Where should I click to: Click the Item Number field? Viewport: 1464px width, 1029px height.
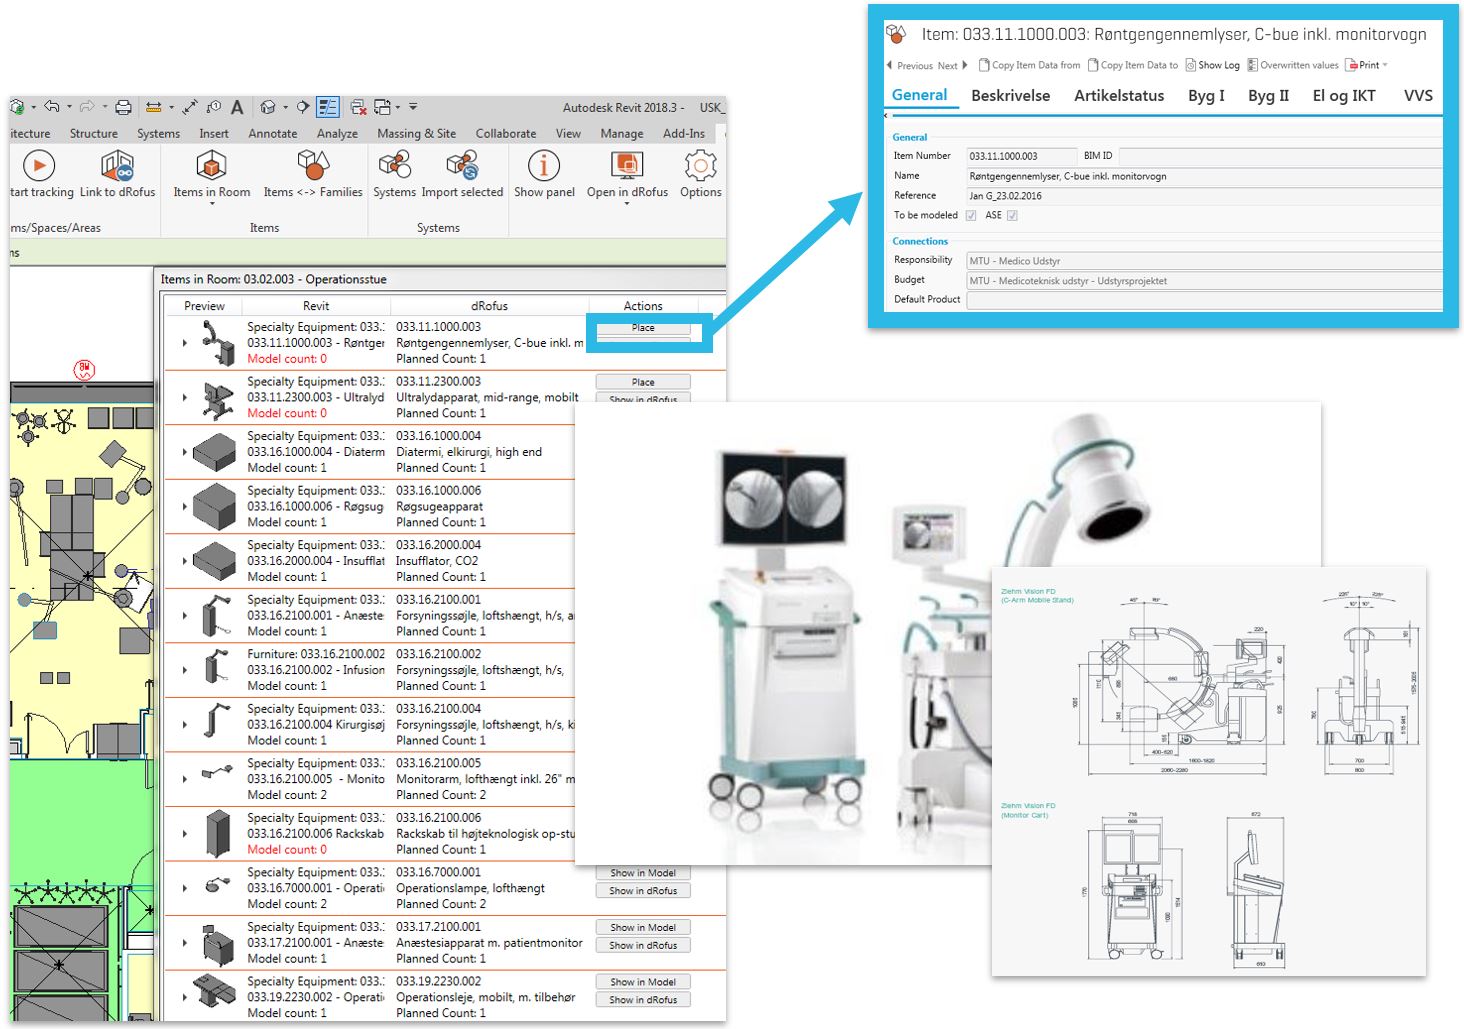click(1021, 156)
